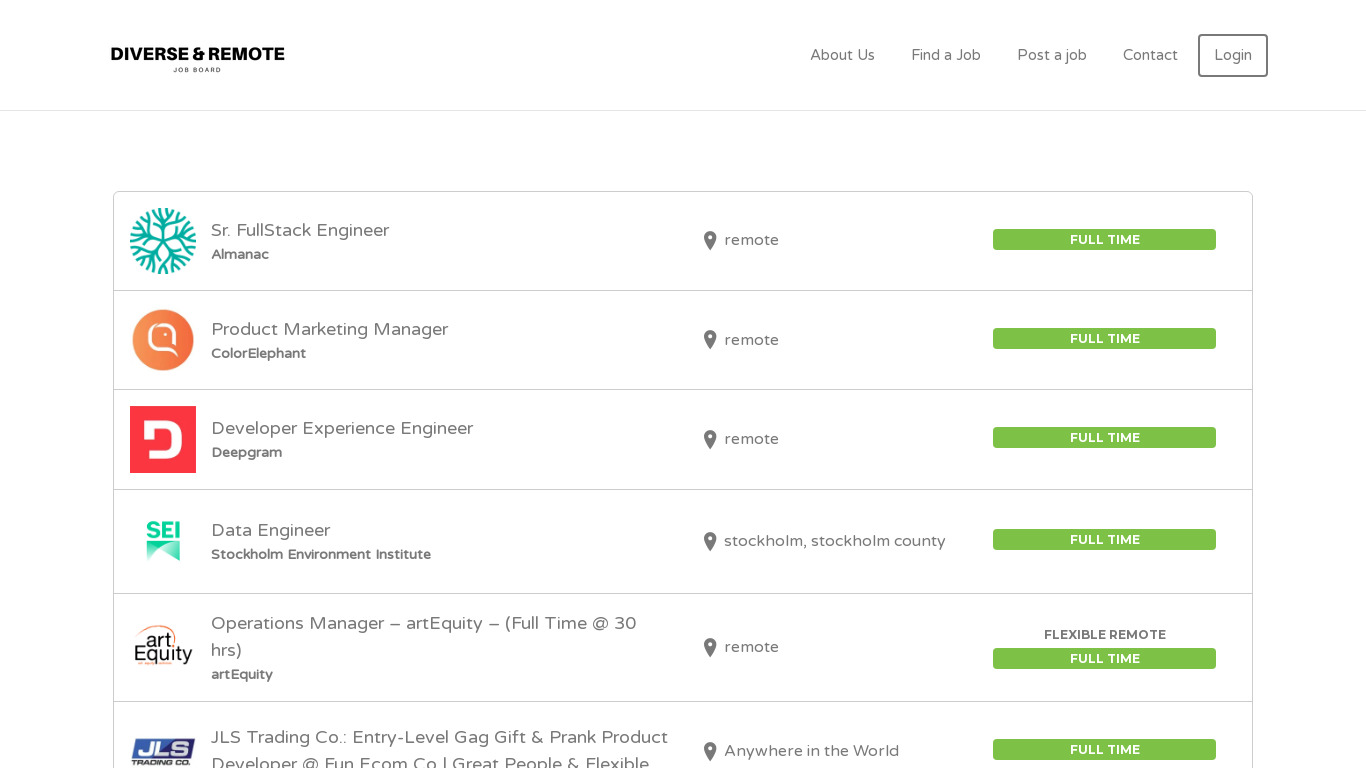Click location pin icon in Deepgram row
The image size is (1366, 768).
tap(710, 439)
